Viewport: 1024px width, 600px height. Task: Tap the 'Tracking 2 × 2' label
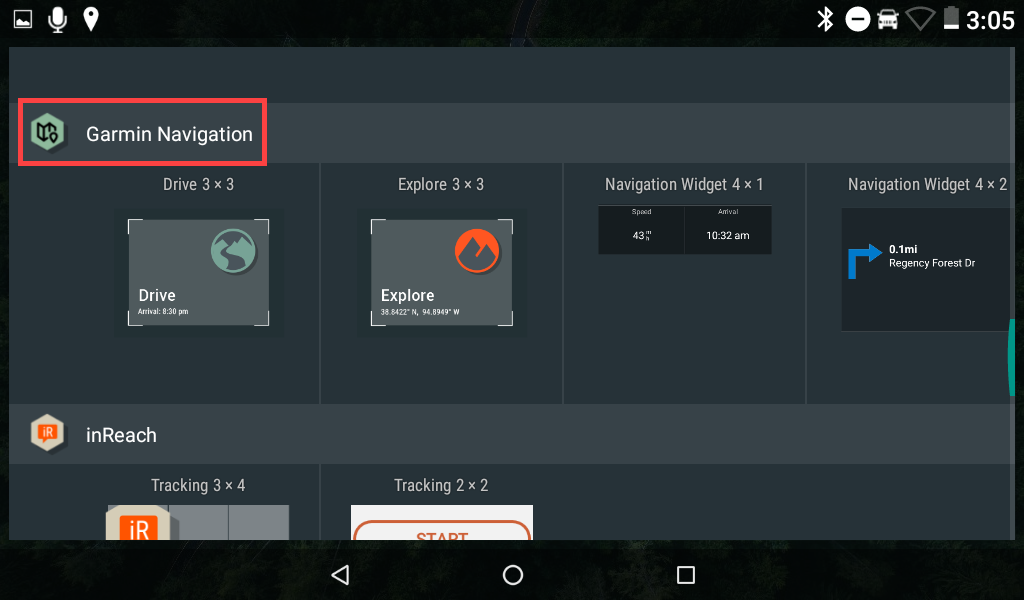441,485
